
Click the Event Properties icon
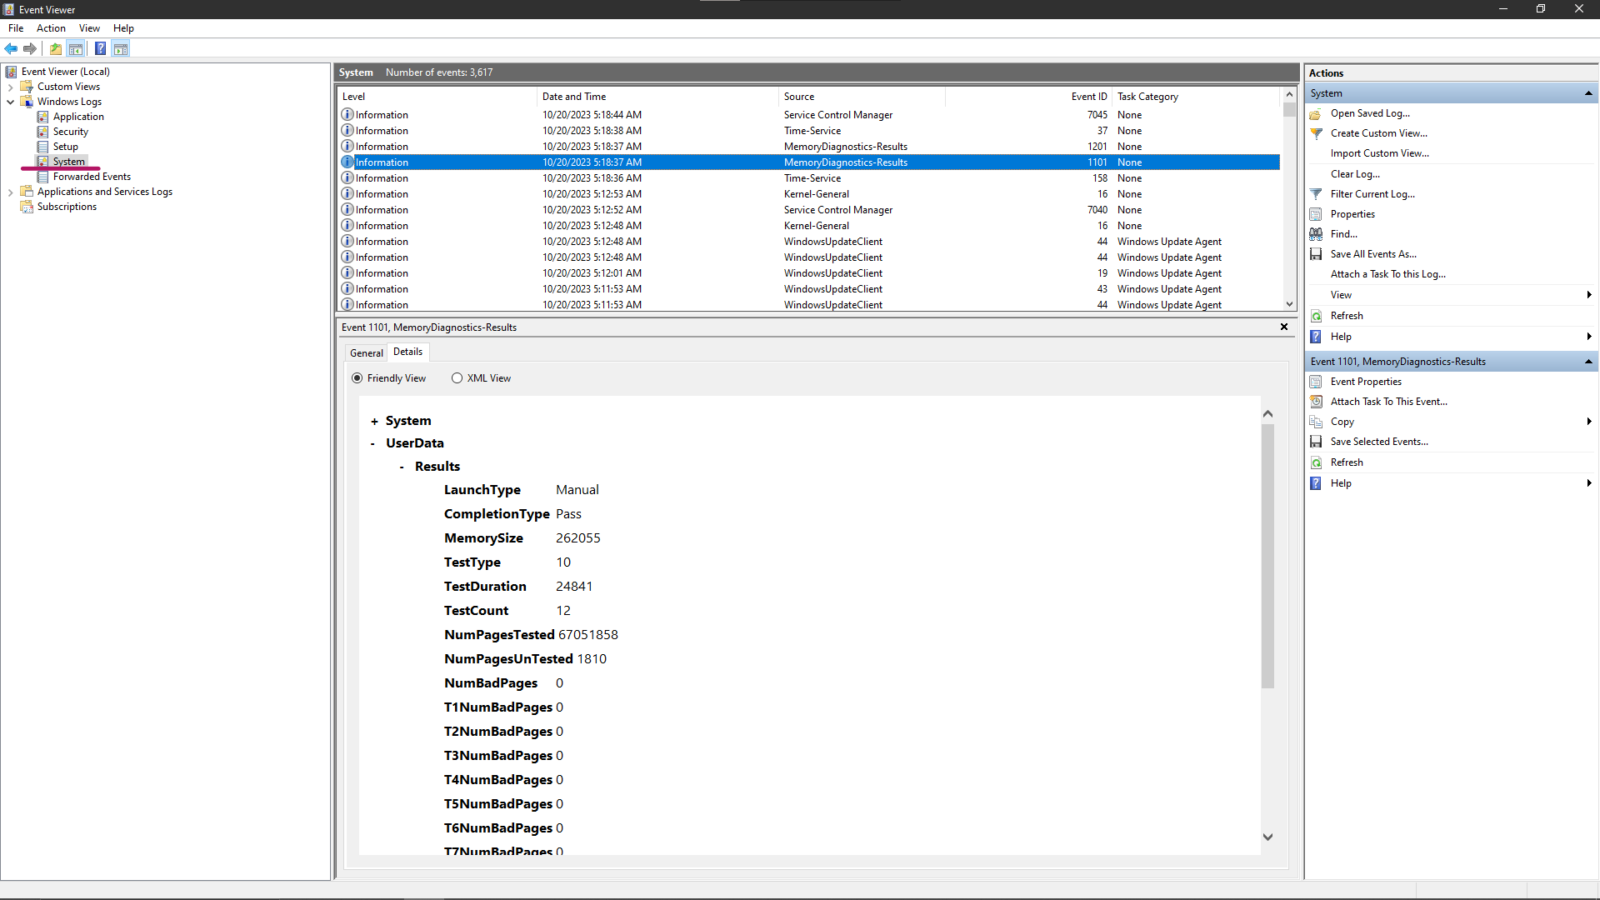point(1317,381)
